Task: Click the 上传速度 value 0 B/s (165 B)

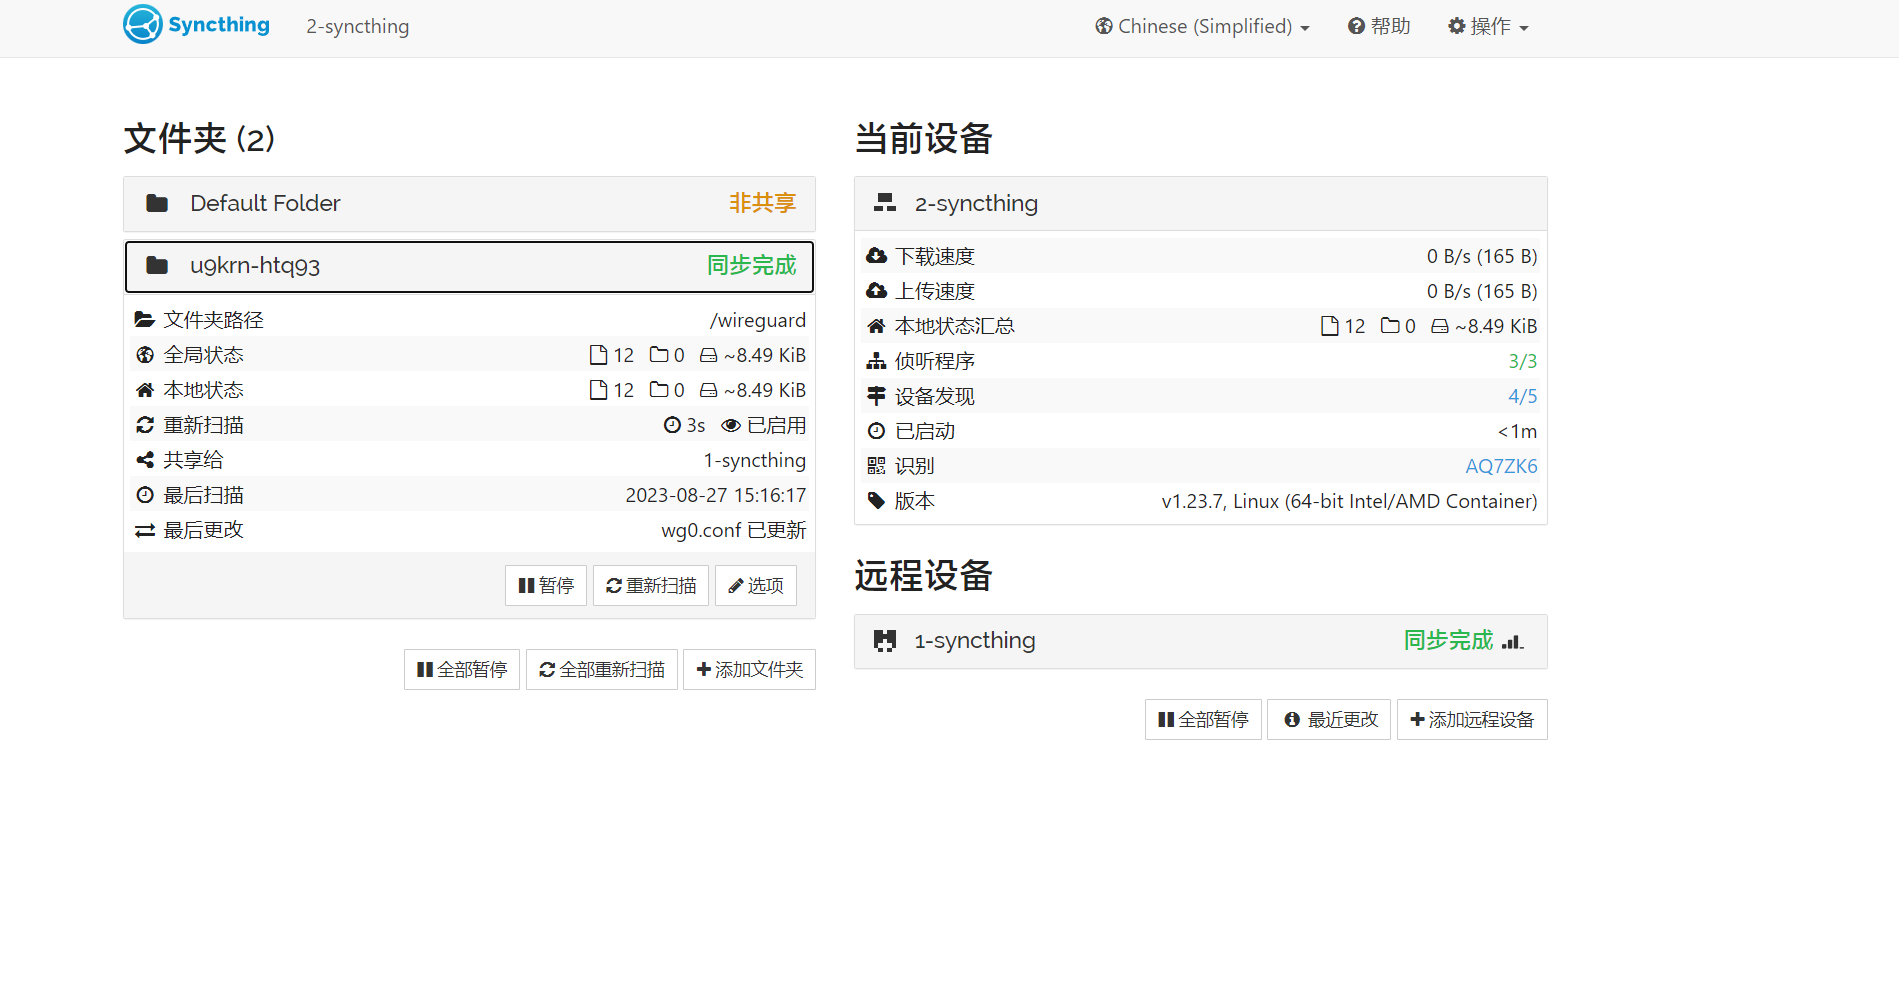Action: [x=1482, y=291]
